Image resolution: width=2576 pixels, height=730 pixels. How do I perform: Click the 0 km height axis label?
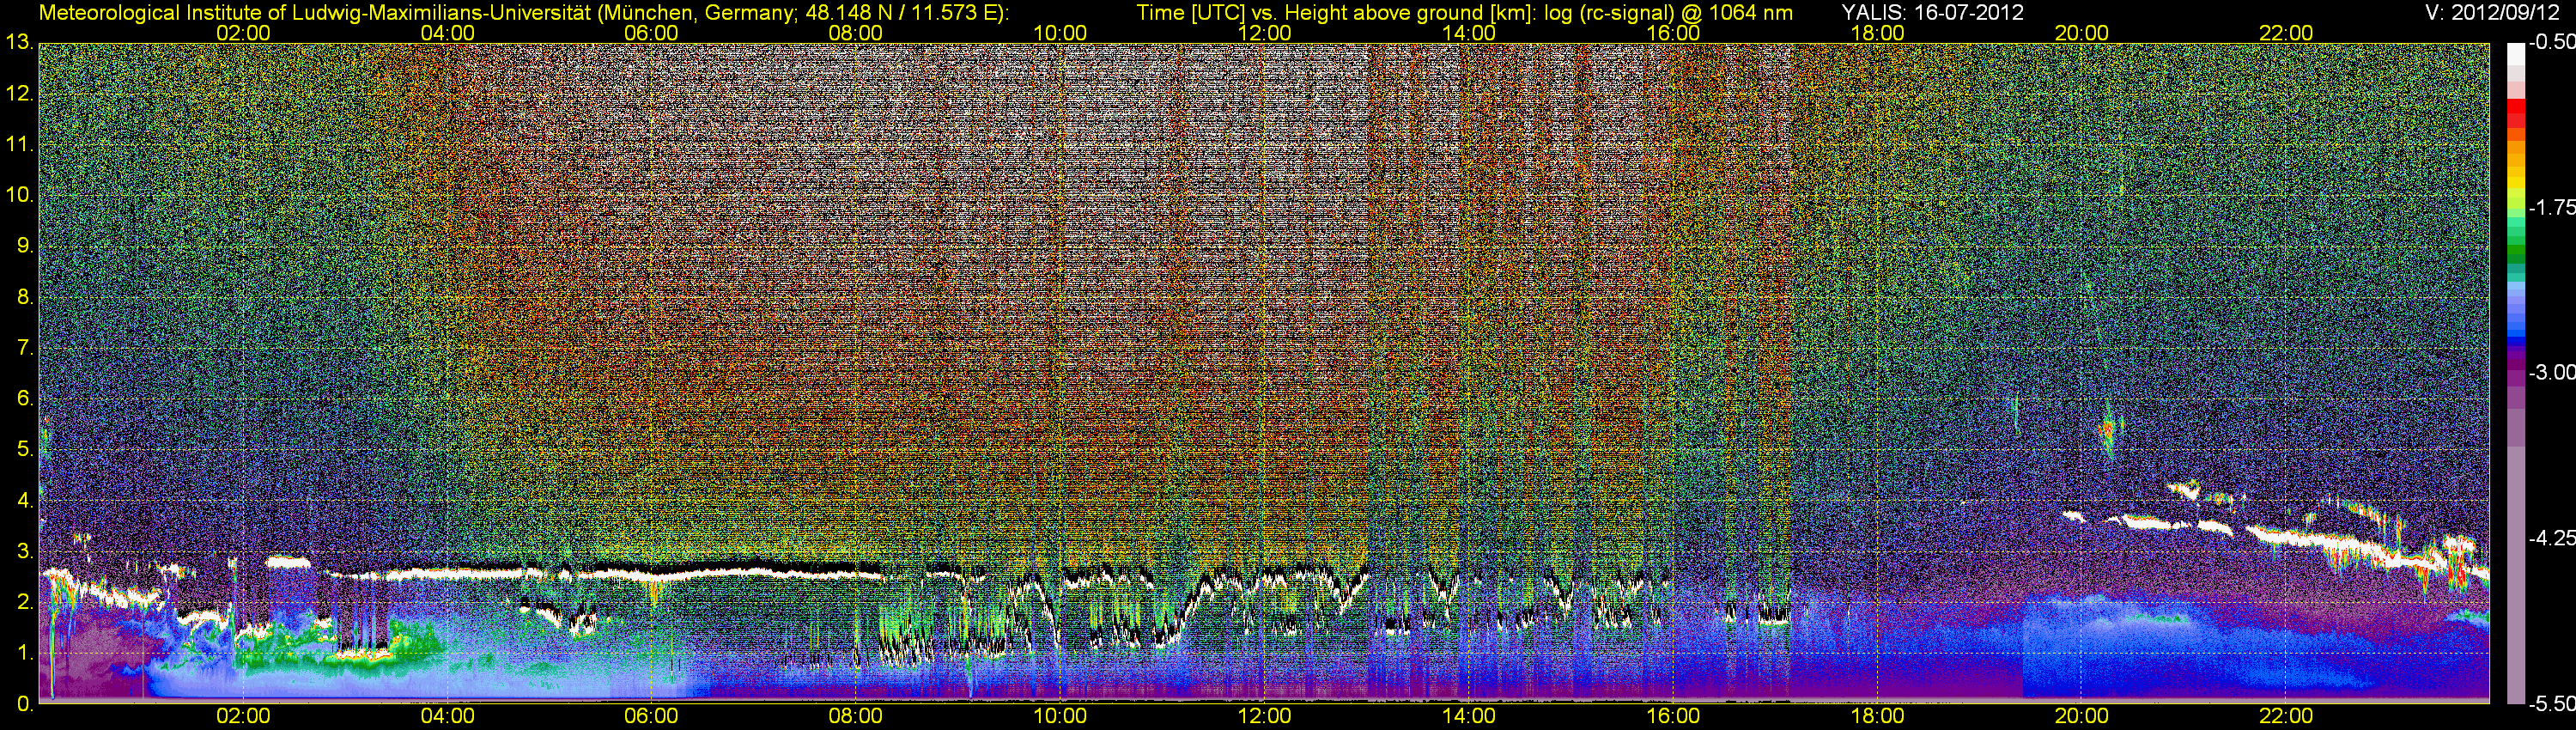(24, 704)
